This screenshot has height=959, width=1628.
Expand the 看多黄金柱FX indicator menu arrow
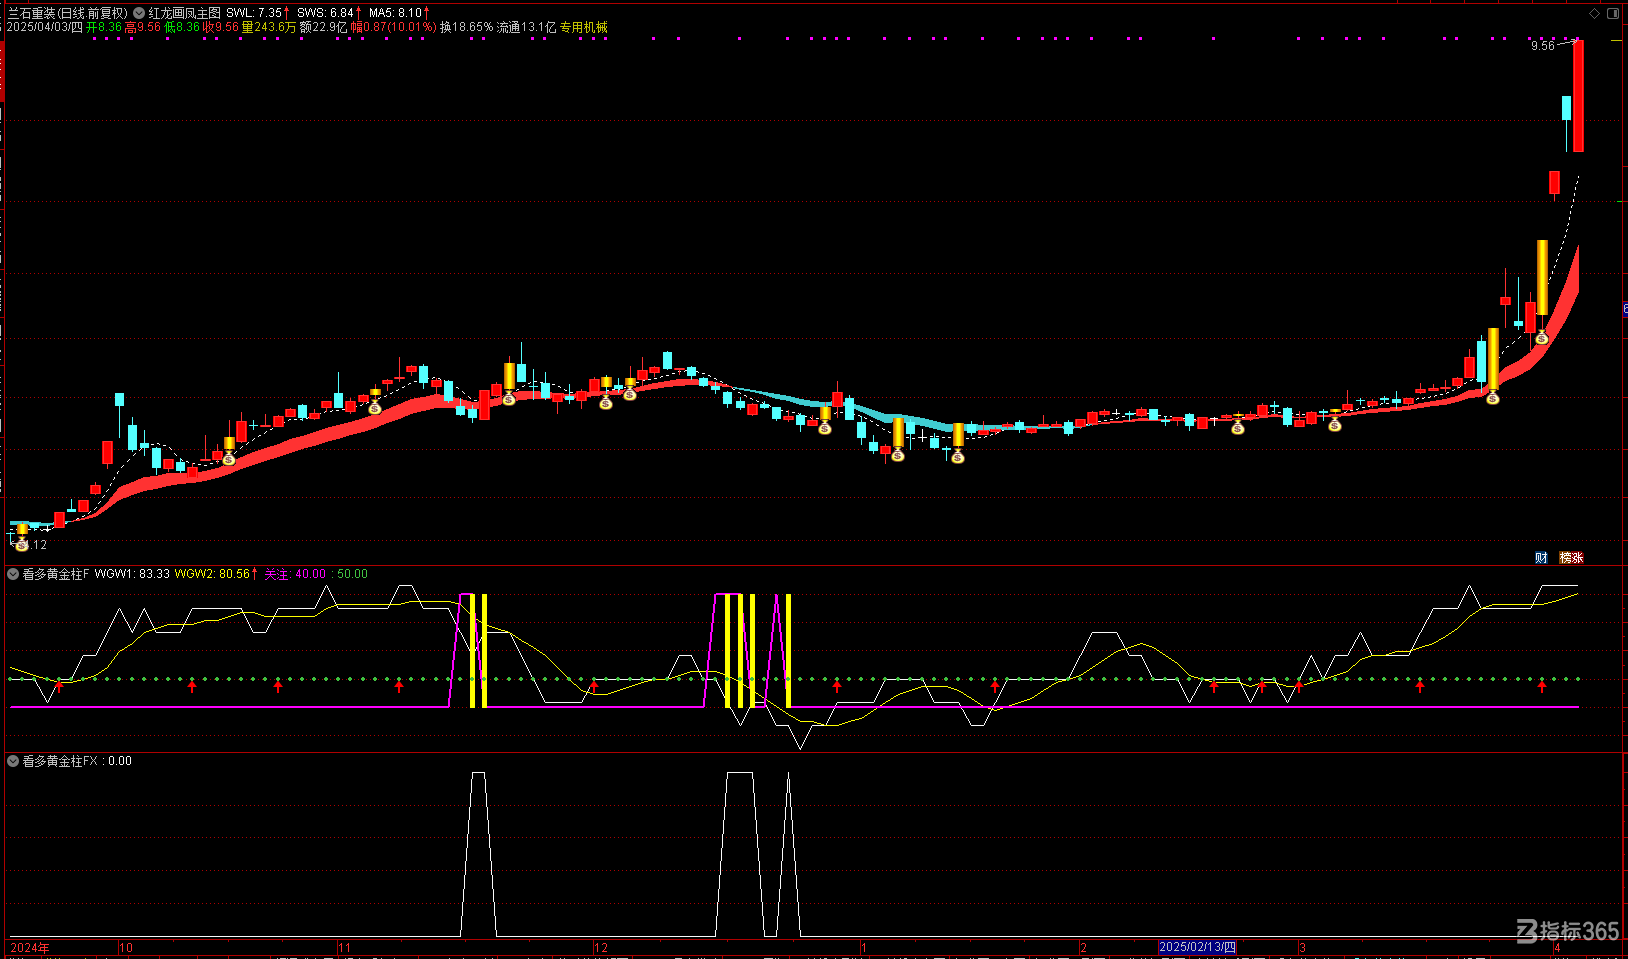[13, 761]
